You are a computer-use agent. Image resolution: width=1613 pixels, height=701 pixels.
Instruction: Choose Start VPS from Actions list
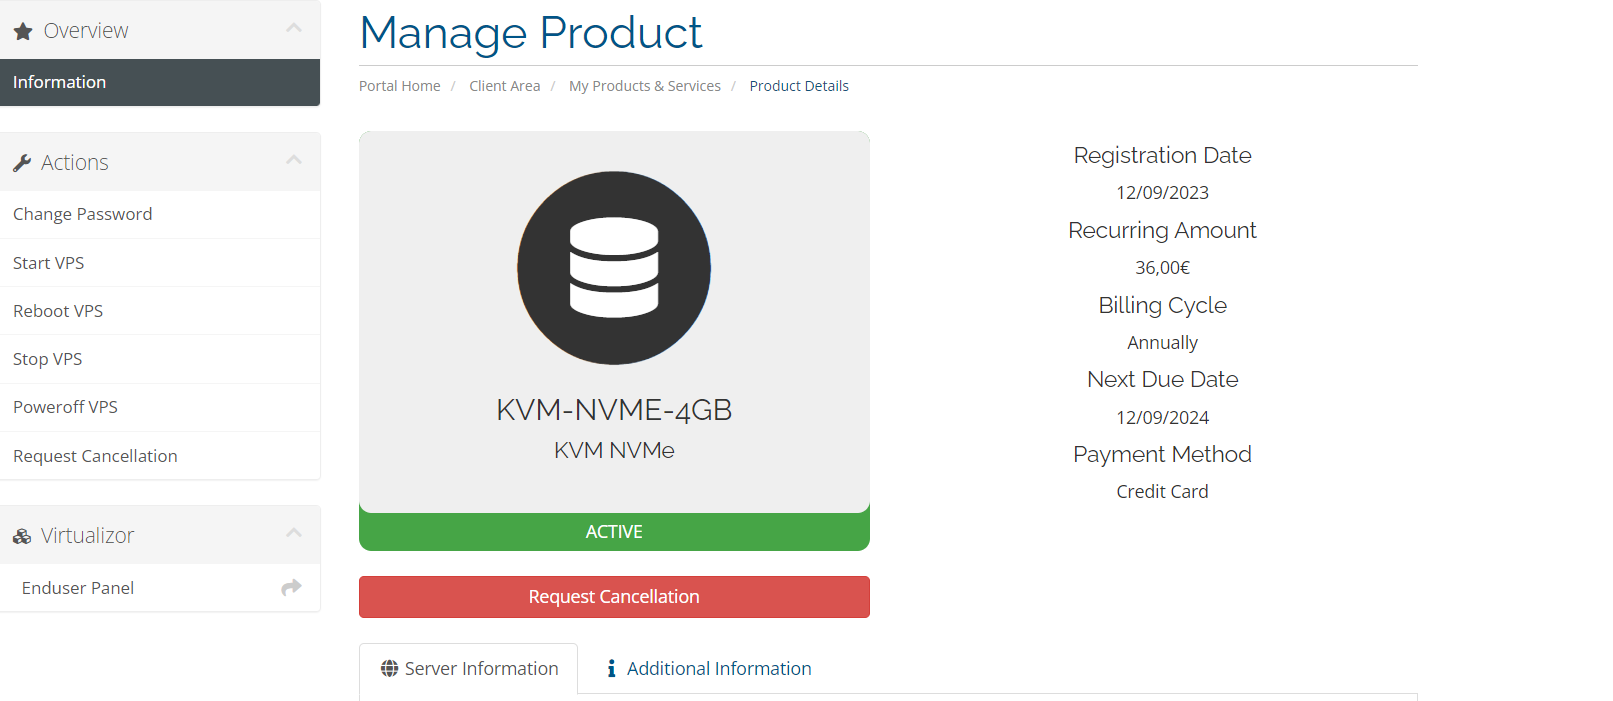point(49,263)
